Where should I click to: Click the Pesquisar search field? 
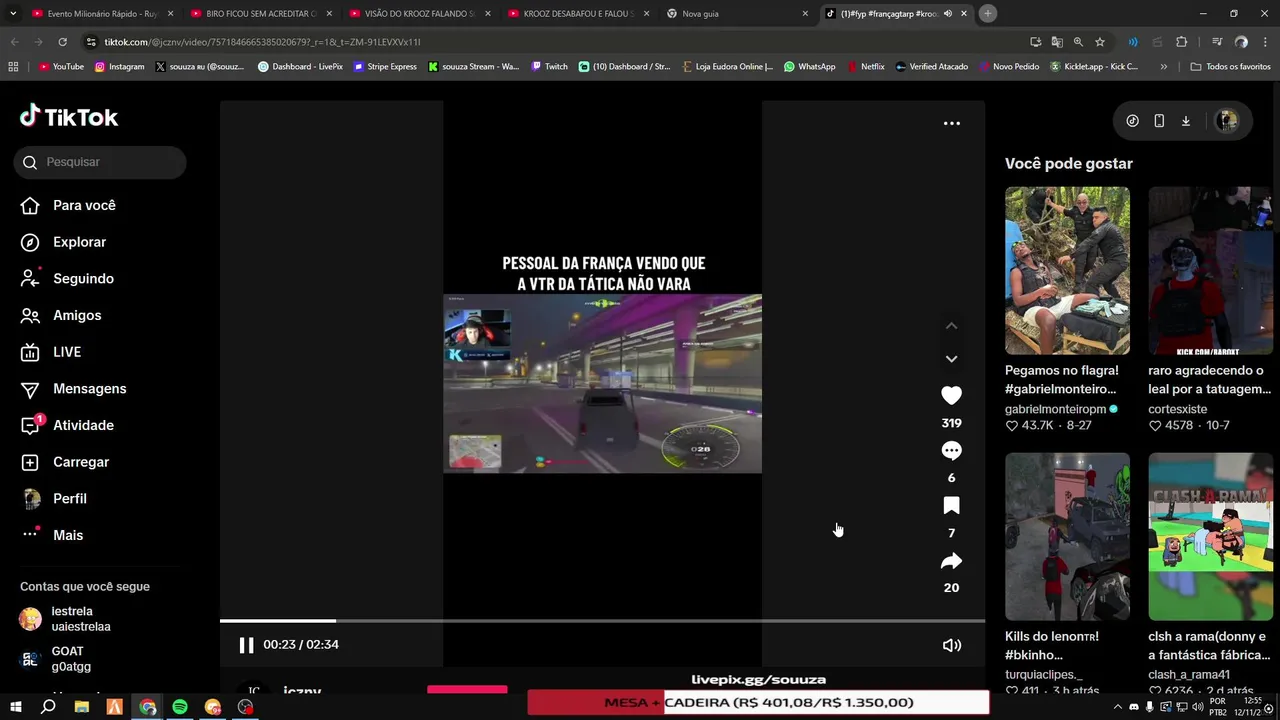[x=100, y=162]
